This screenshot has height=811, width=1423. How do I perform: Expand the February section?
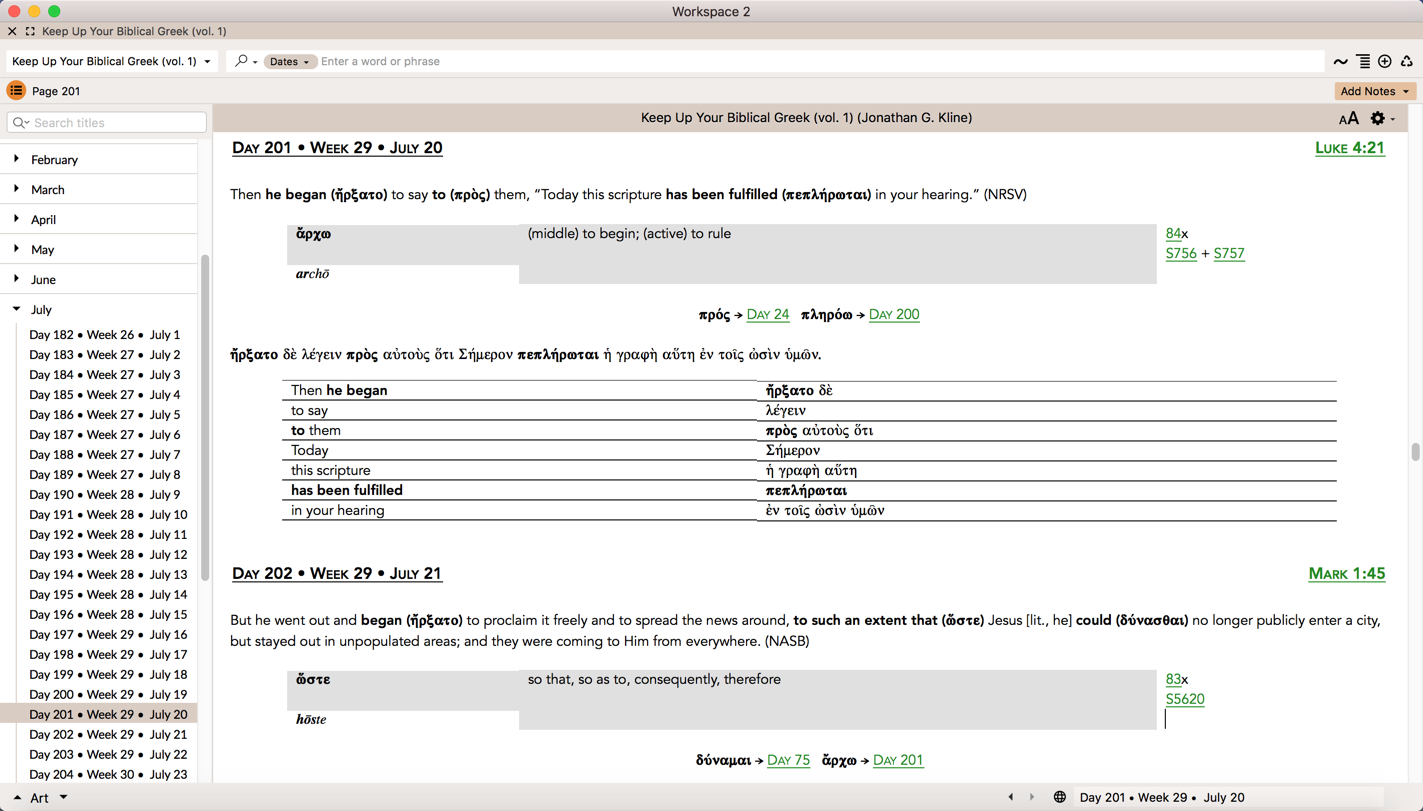click(x=16, y=159)
